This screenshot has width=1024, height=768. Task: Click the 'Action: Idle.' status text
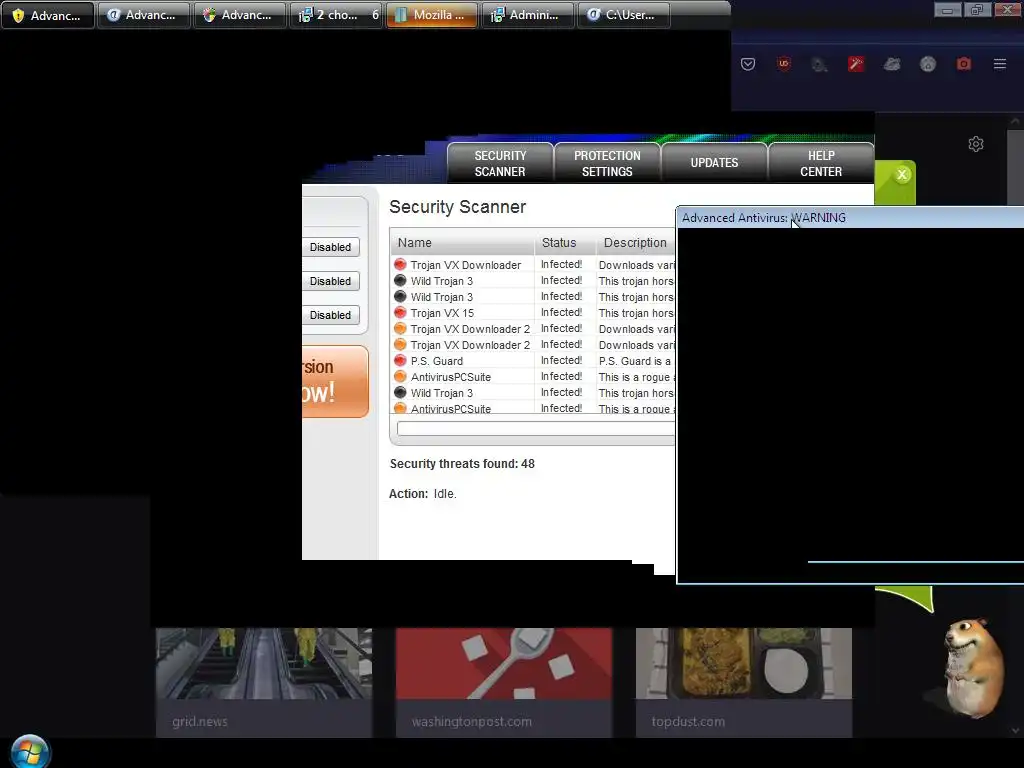coord(423,494)
